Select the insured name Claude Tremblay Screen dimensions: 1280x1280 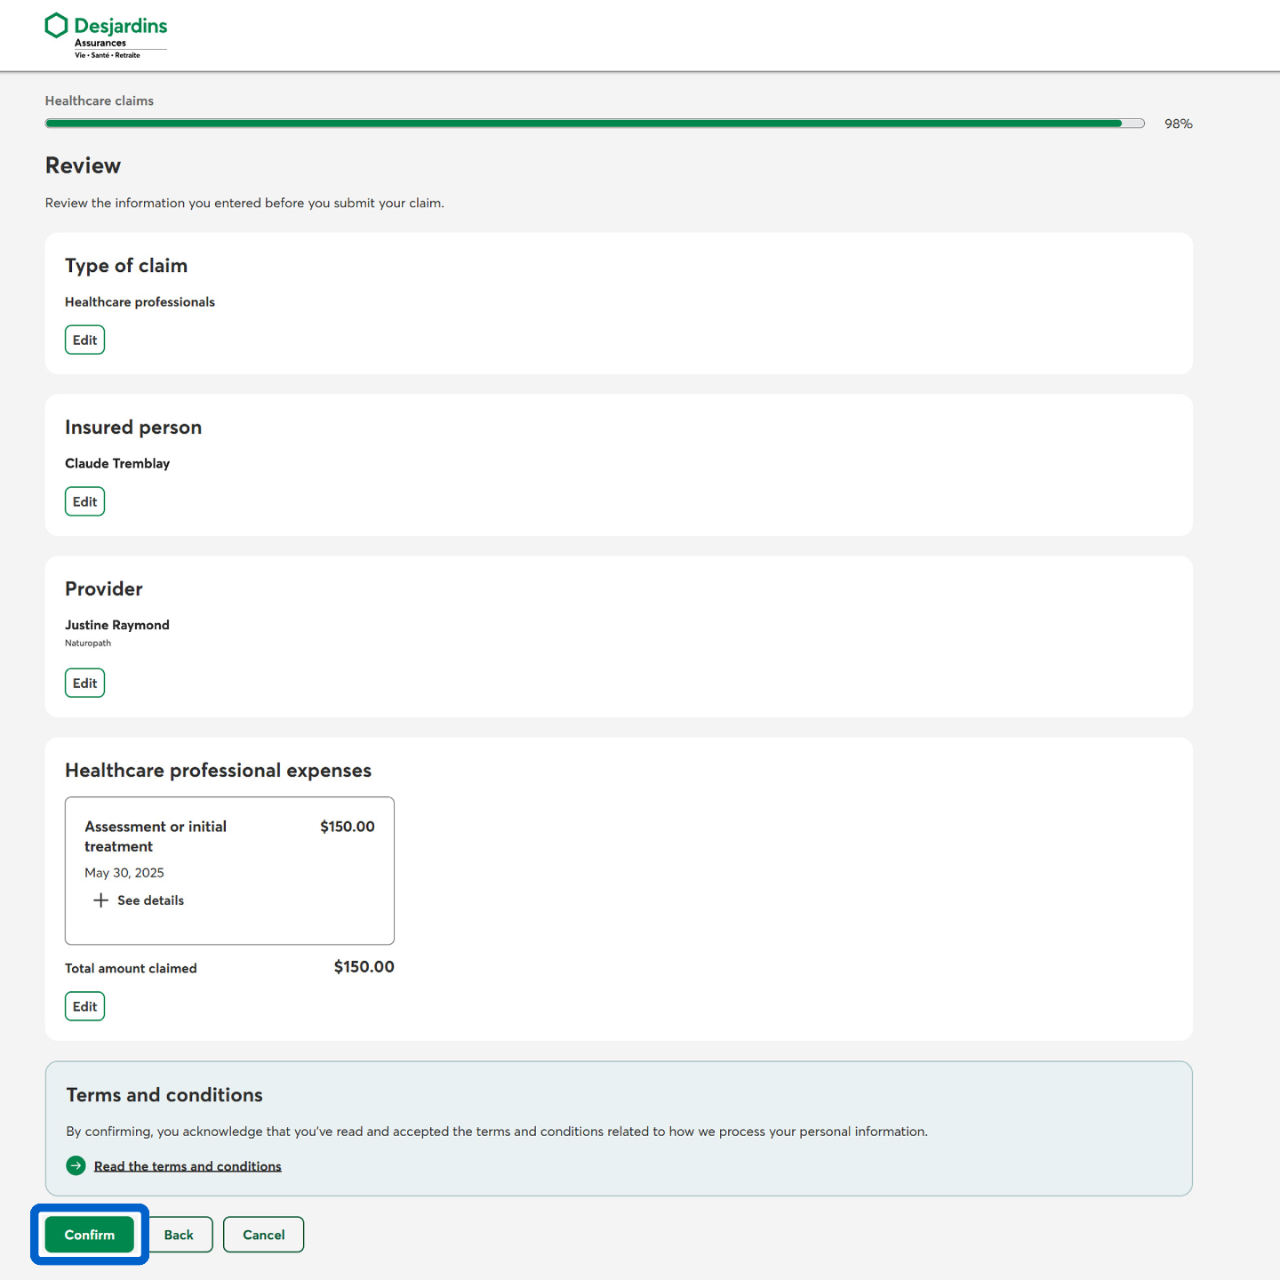click(117, 463)
